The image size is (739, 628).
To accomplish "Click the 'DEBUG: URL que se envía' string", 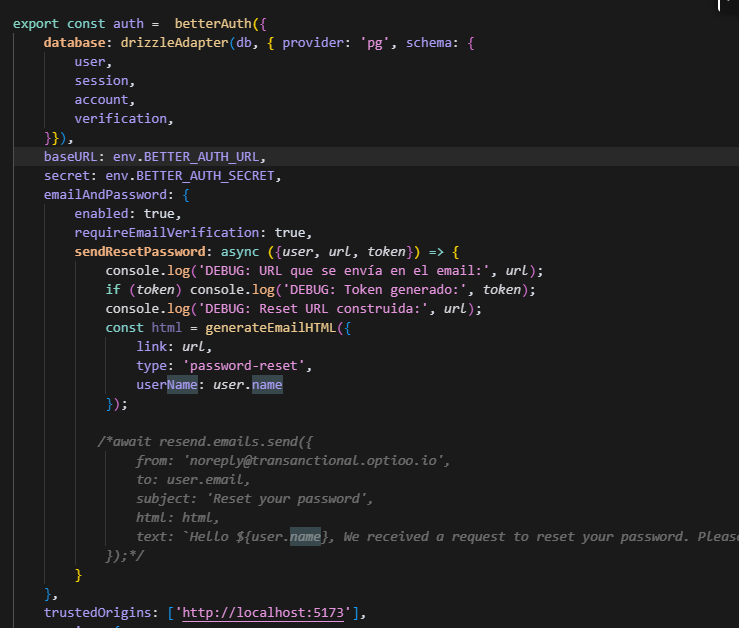I will tap(344, 271).
